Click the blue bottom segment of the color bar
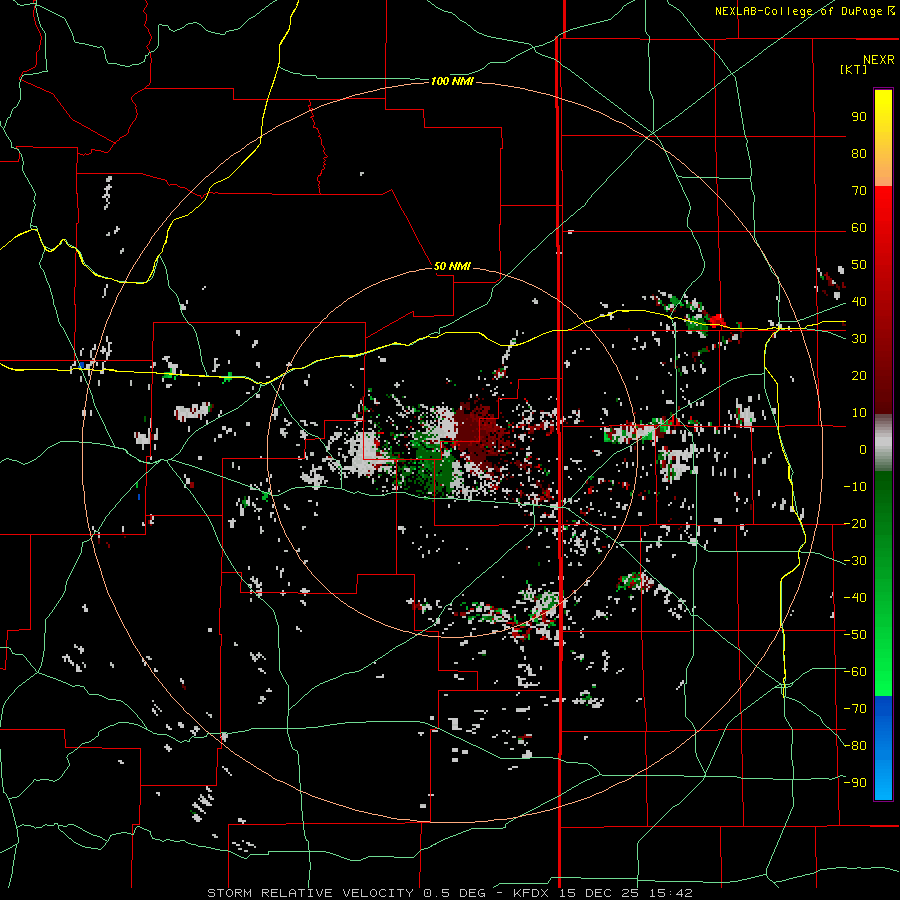This screenshot has height=900, width=900. (x=883, y=748)
